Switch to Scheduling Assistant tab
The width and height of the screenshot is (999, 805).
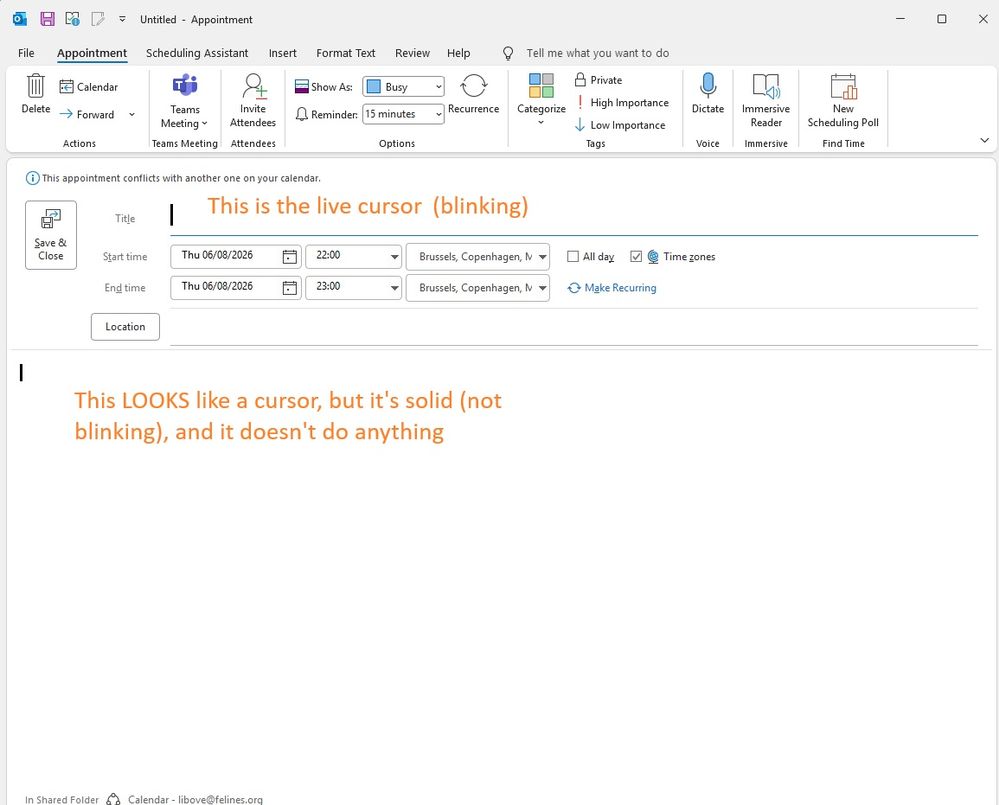click(x=197, y=53)
